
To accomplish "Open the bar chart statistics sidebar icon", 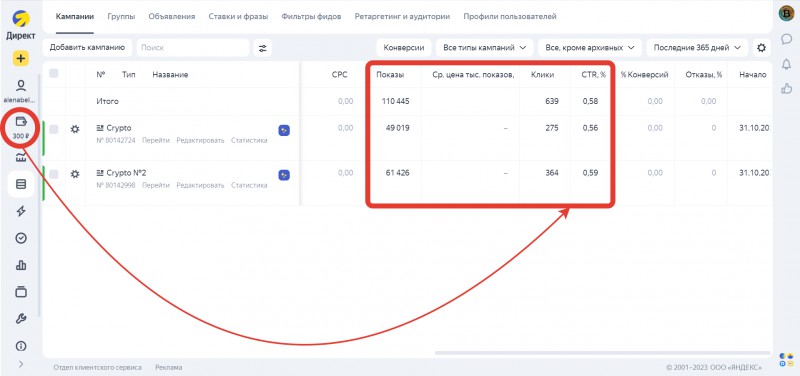I will tap(21, 265).
